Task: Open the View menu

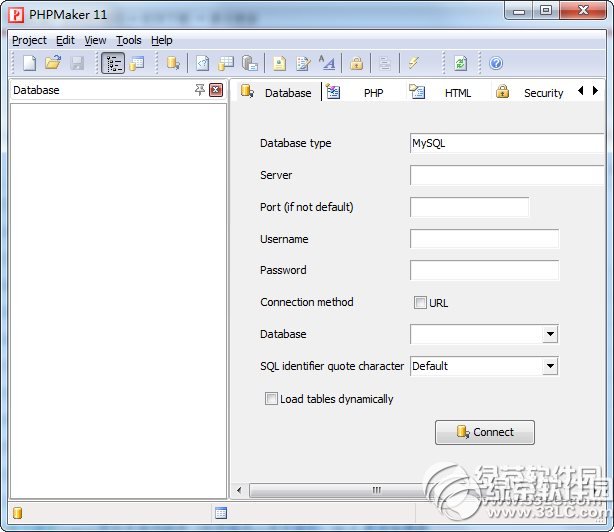Action: point(95,40)
